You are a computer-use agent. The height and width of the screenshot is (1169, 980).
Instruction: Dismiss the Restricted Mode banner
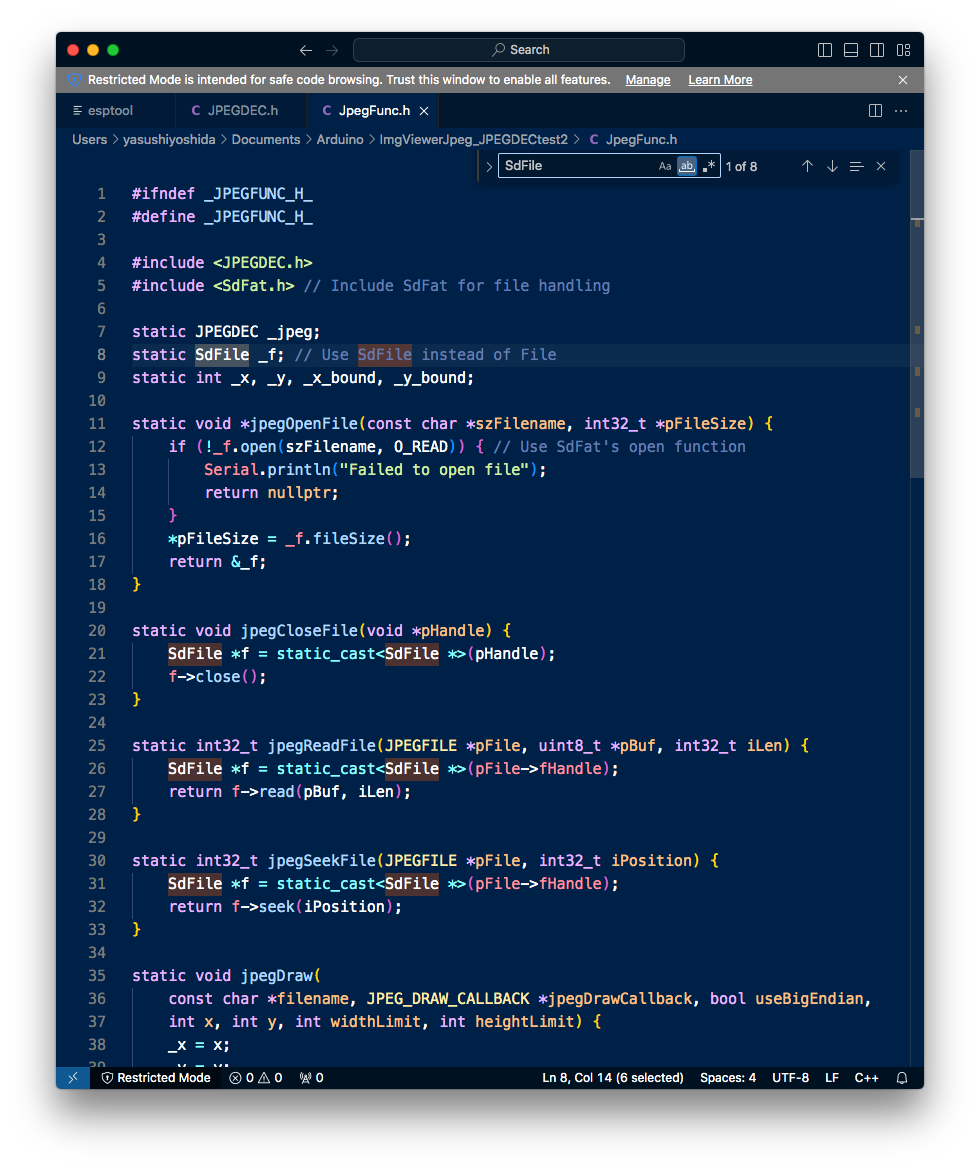[x=903, y=80]
